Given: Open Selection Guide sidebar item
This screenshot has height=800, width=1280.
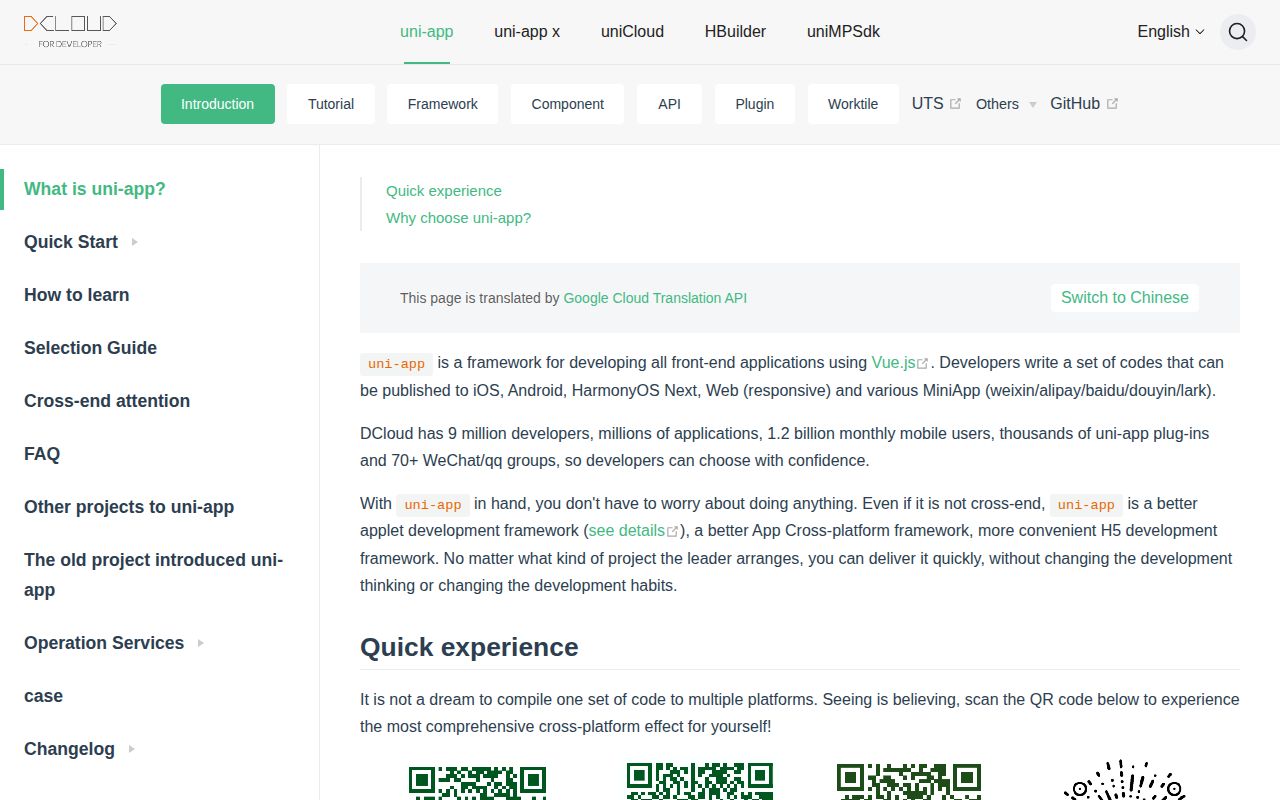Looking at the screenshot, I should [90, 348].
